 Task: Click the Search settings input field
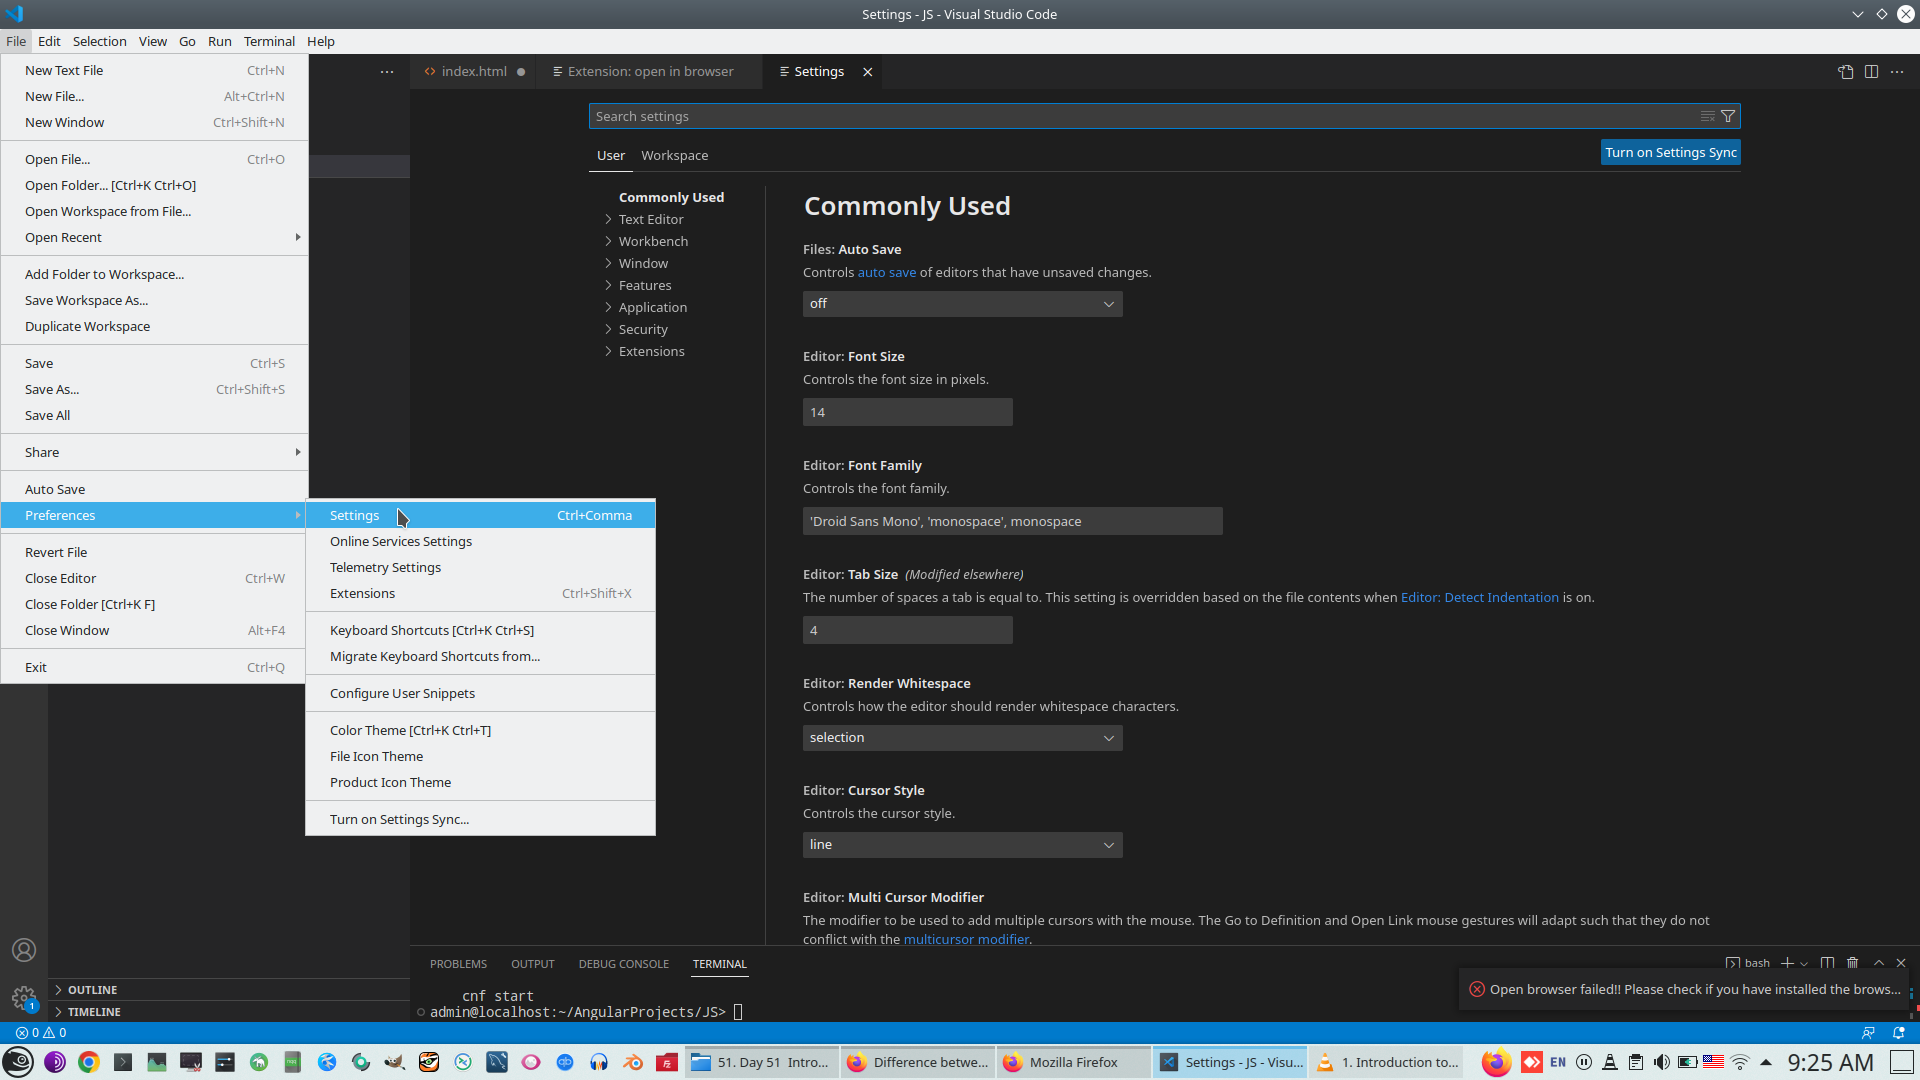pos(1140,116)
